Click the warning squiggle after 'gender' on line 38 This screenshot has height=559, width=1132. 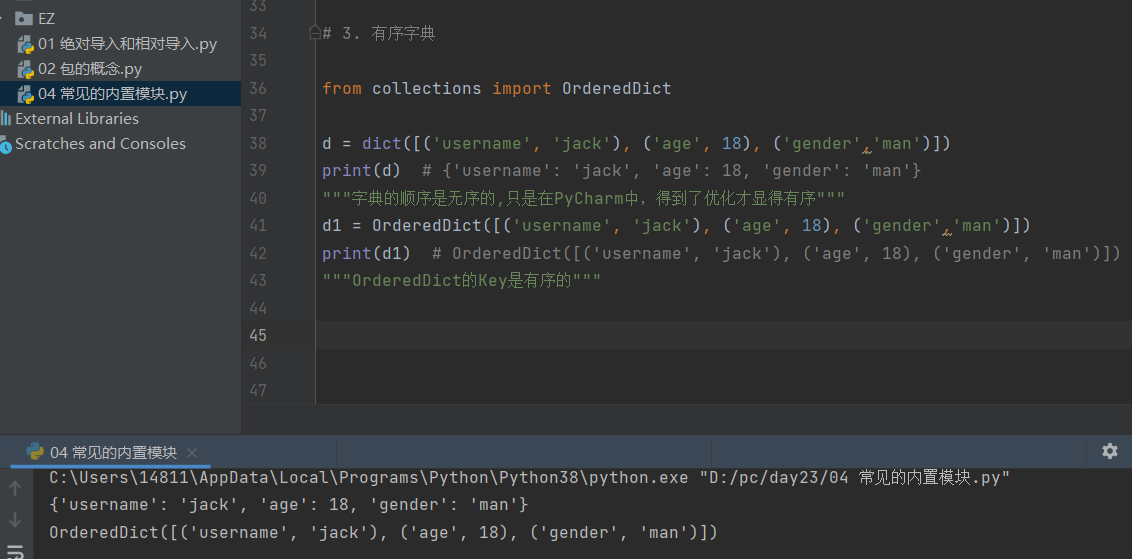pyautogui.click(x=867, y=150)
